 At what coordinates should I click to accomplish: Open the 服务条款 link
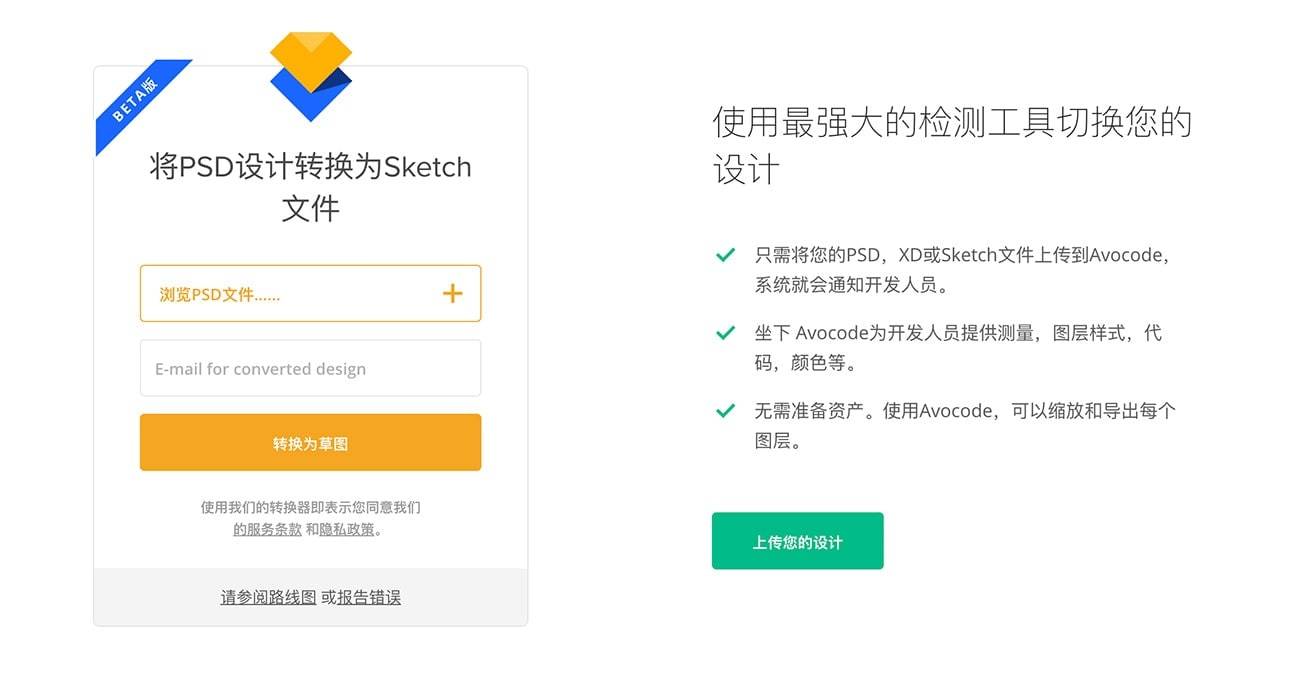[x=267, y=530]
